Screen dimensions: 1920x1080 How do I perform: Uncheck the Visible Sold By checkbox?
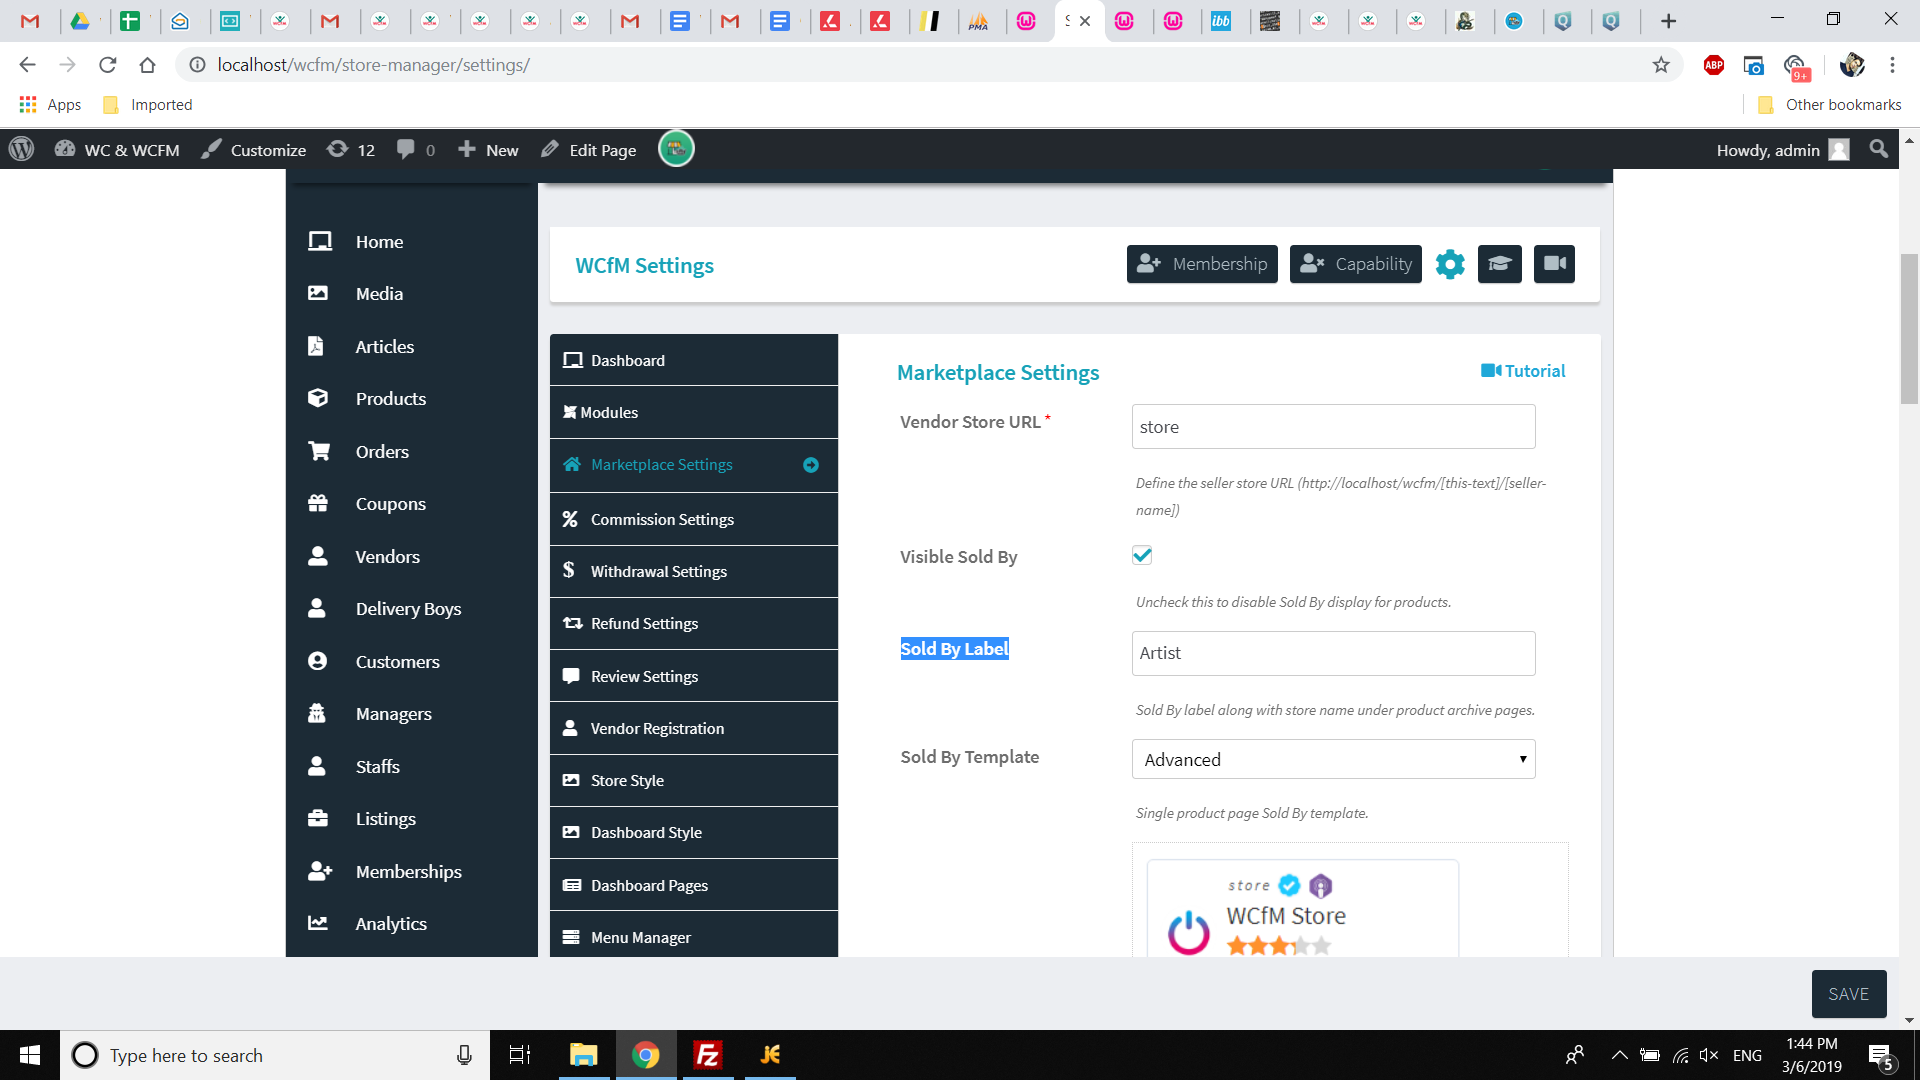1142,555
